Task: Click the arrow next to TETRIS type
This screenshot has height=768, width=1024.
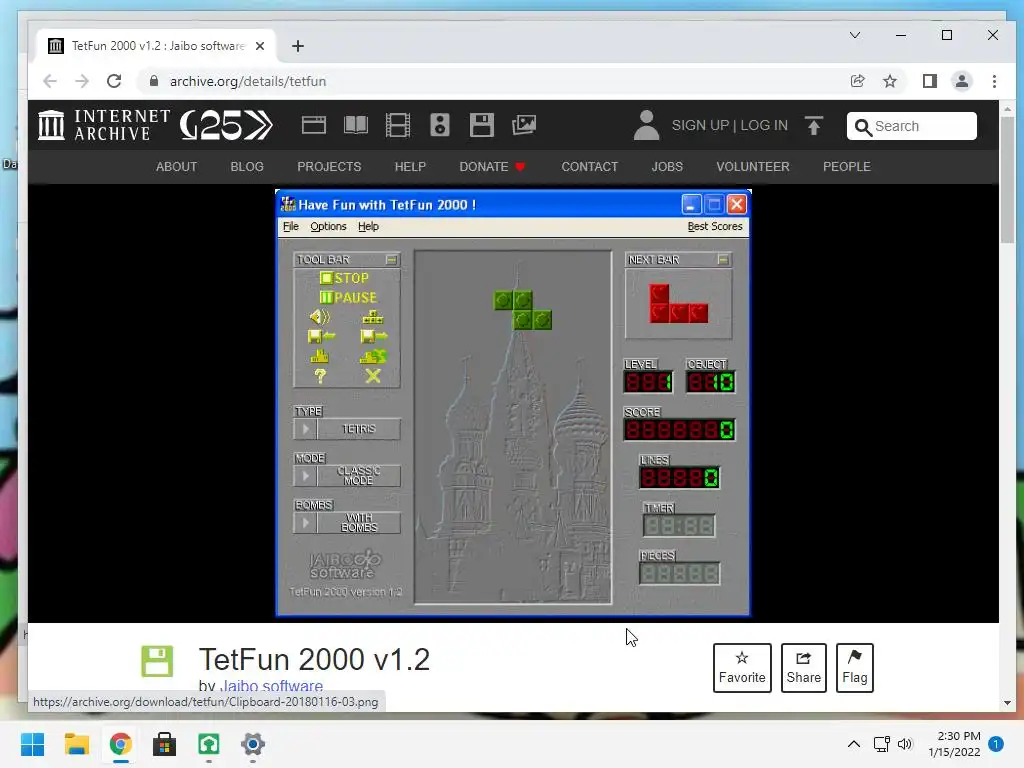Action: [305, 429]
